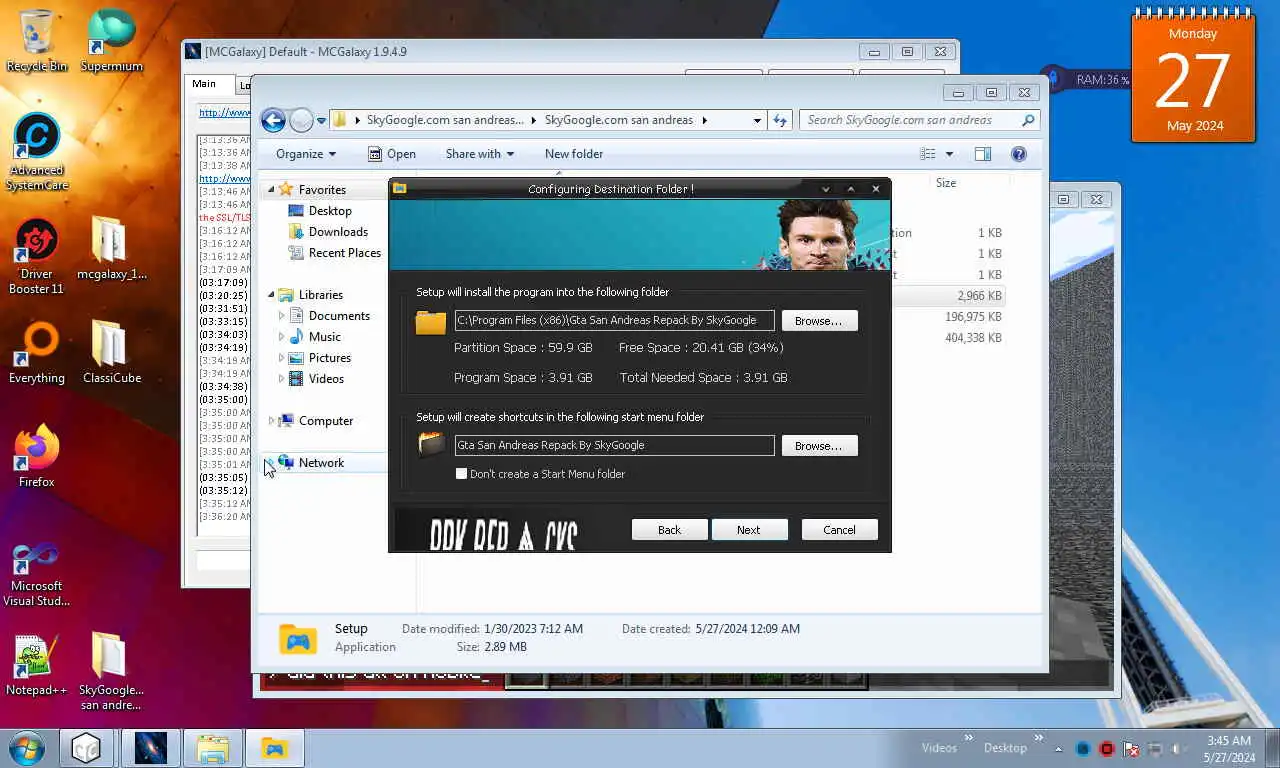Toggle Don't create a Start Menu folder

[462, 474]
